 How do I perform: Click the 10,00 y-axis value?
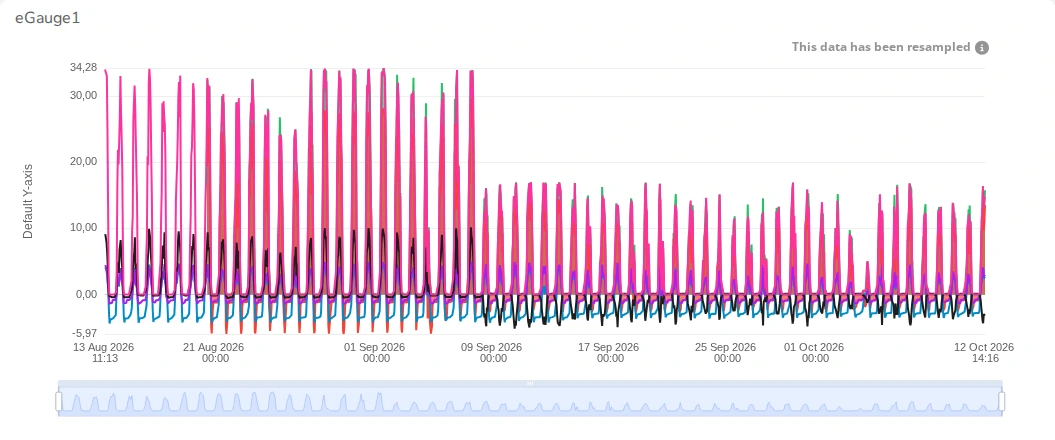pos(83,227)
